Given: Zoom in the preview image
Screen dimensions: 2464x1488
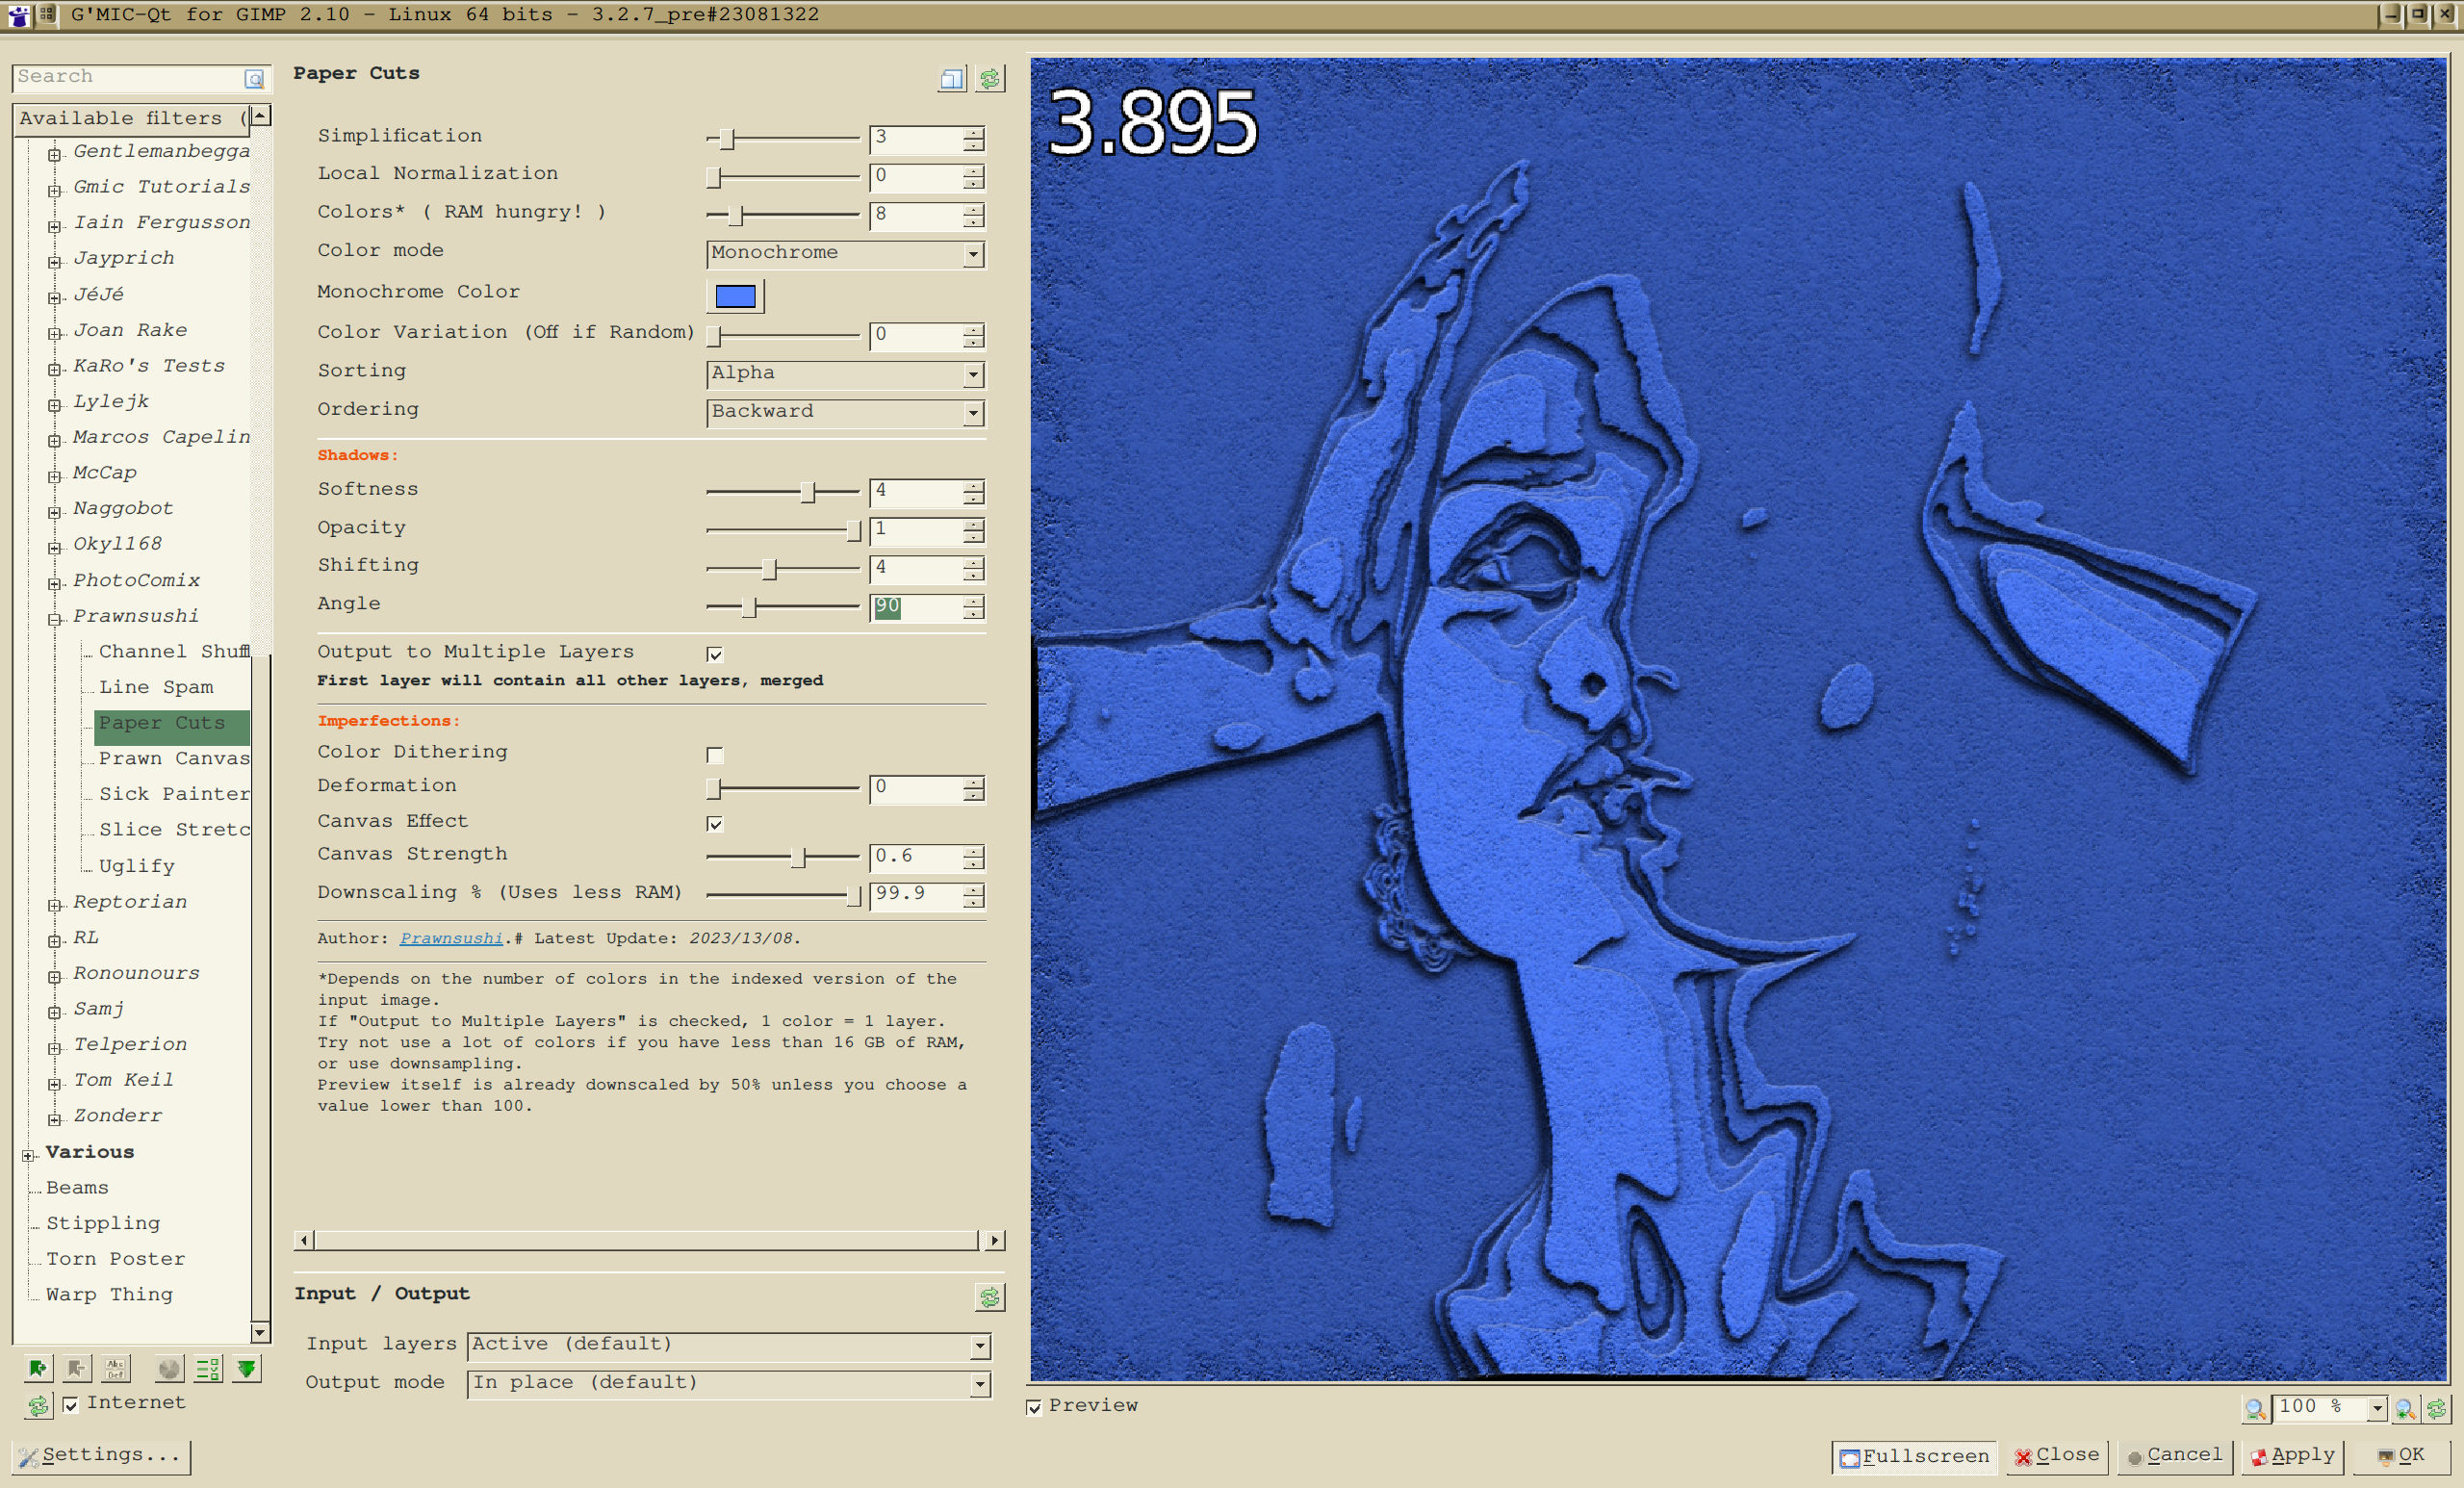Looking at the screenshot, I should point(2405,1408).
